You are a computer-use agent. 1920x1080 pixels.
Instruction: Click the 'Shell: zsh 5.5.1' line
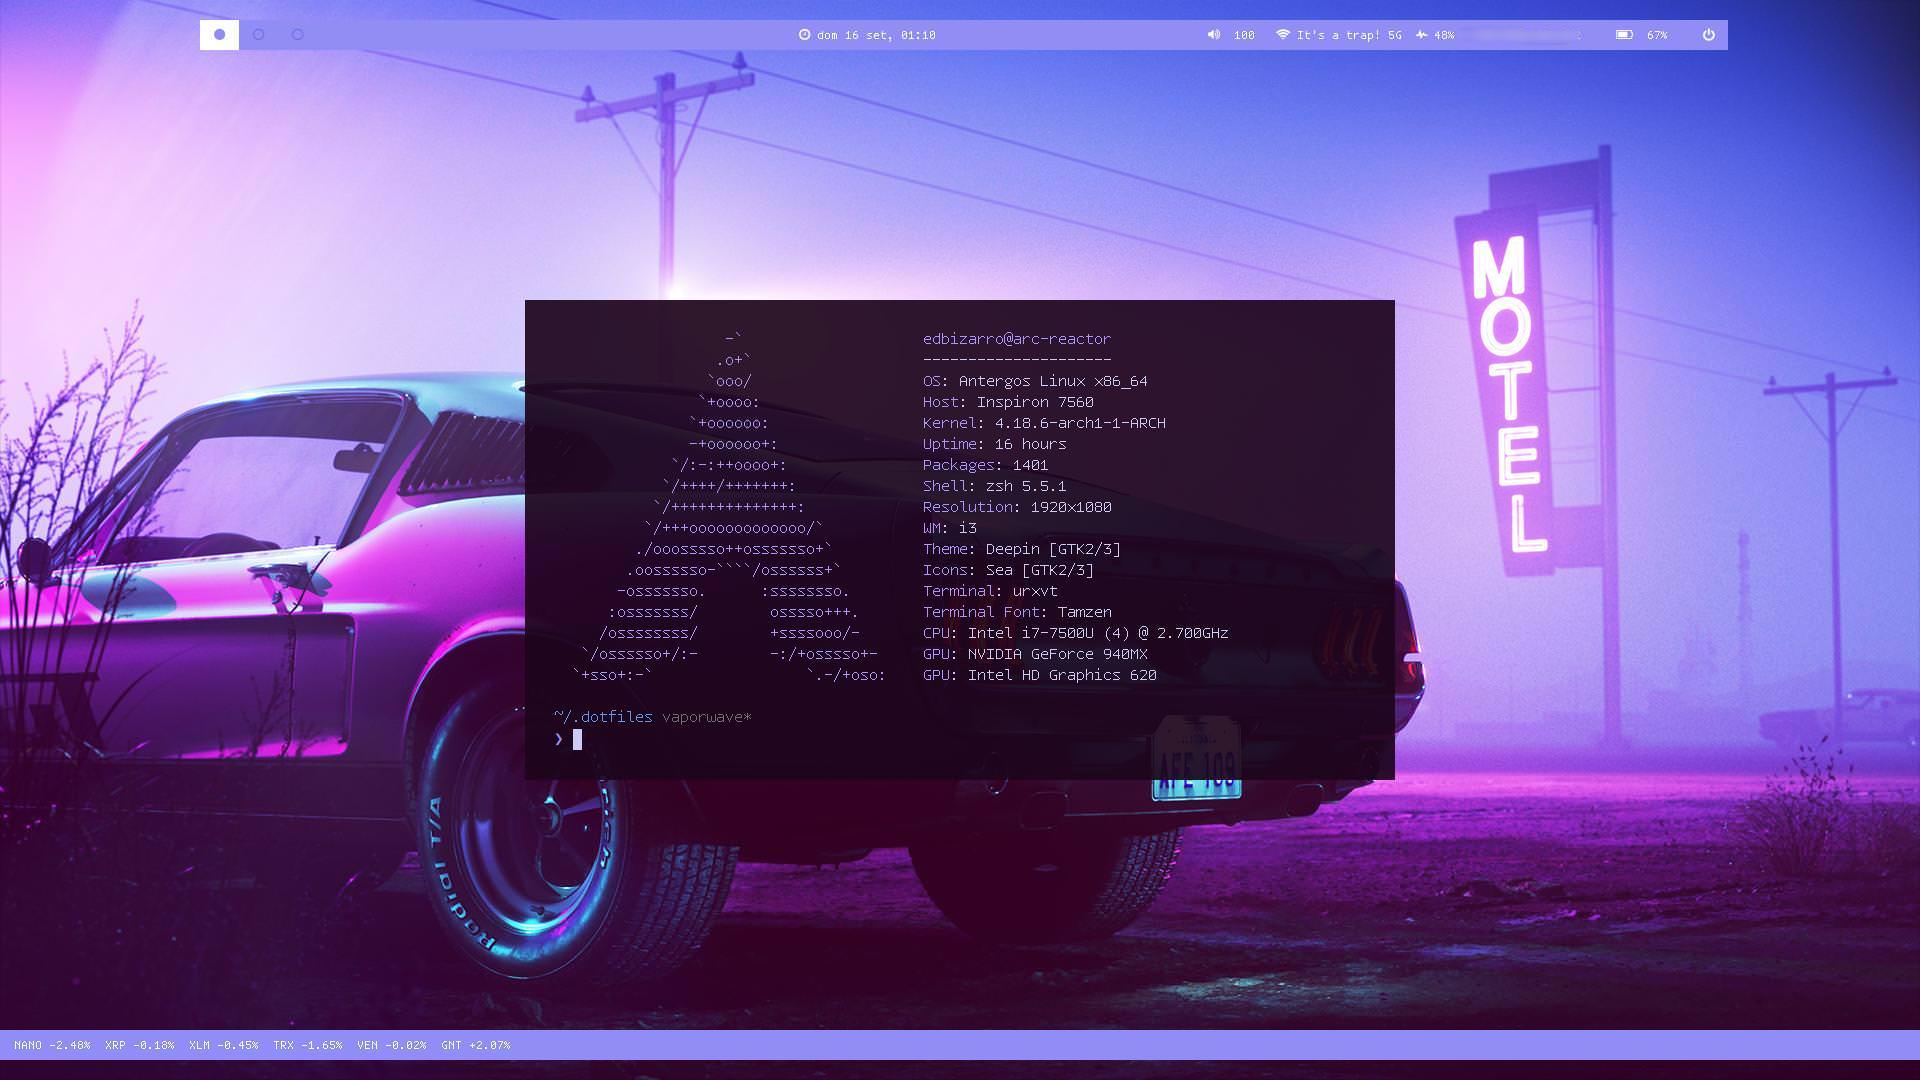coord(994,486)
